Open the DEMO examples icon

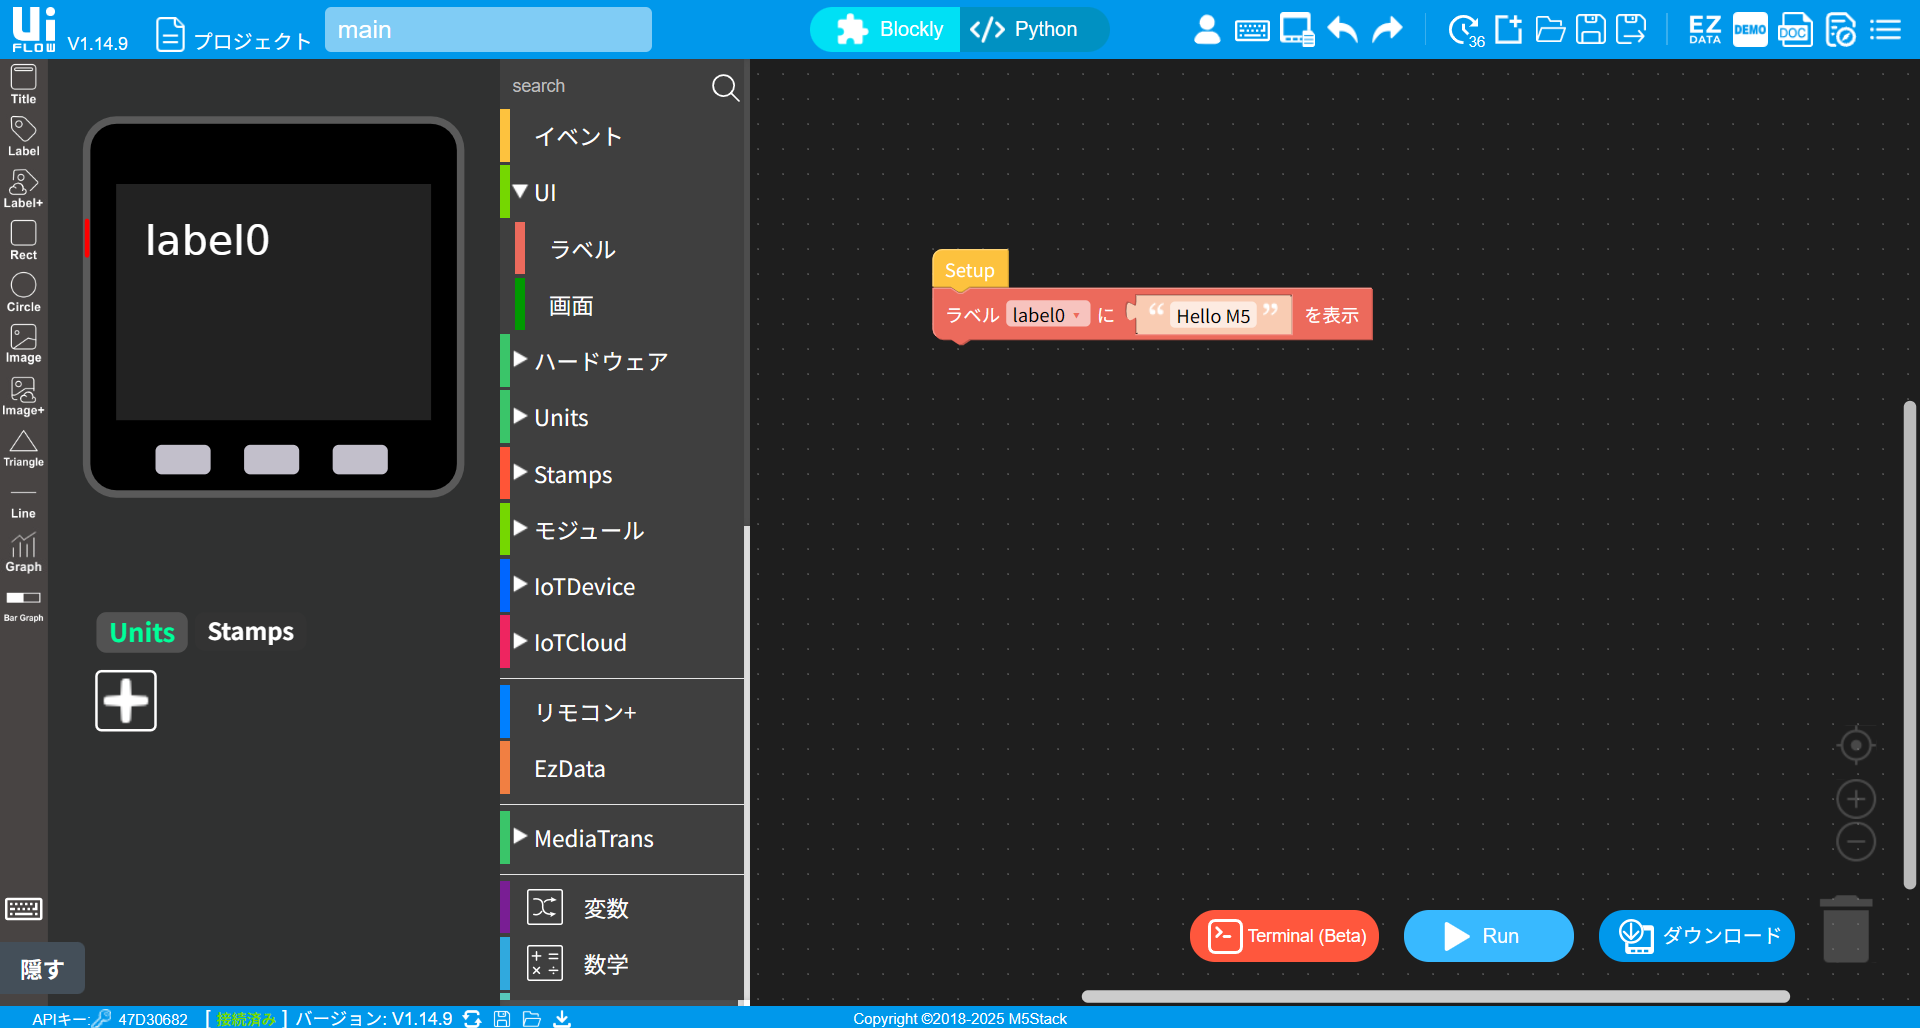[1750, 30]
